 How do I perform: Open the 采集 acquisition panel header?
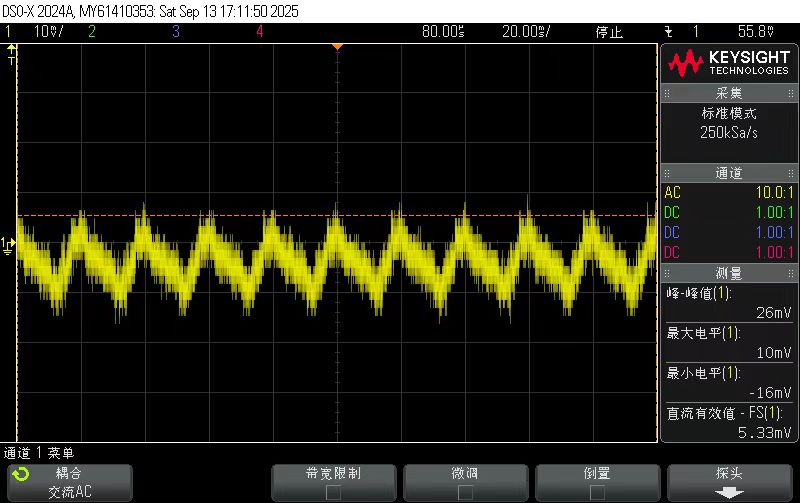(x=729, y=93)
